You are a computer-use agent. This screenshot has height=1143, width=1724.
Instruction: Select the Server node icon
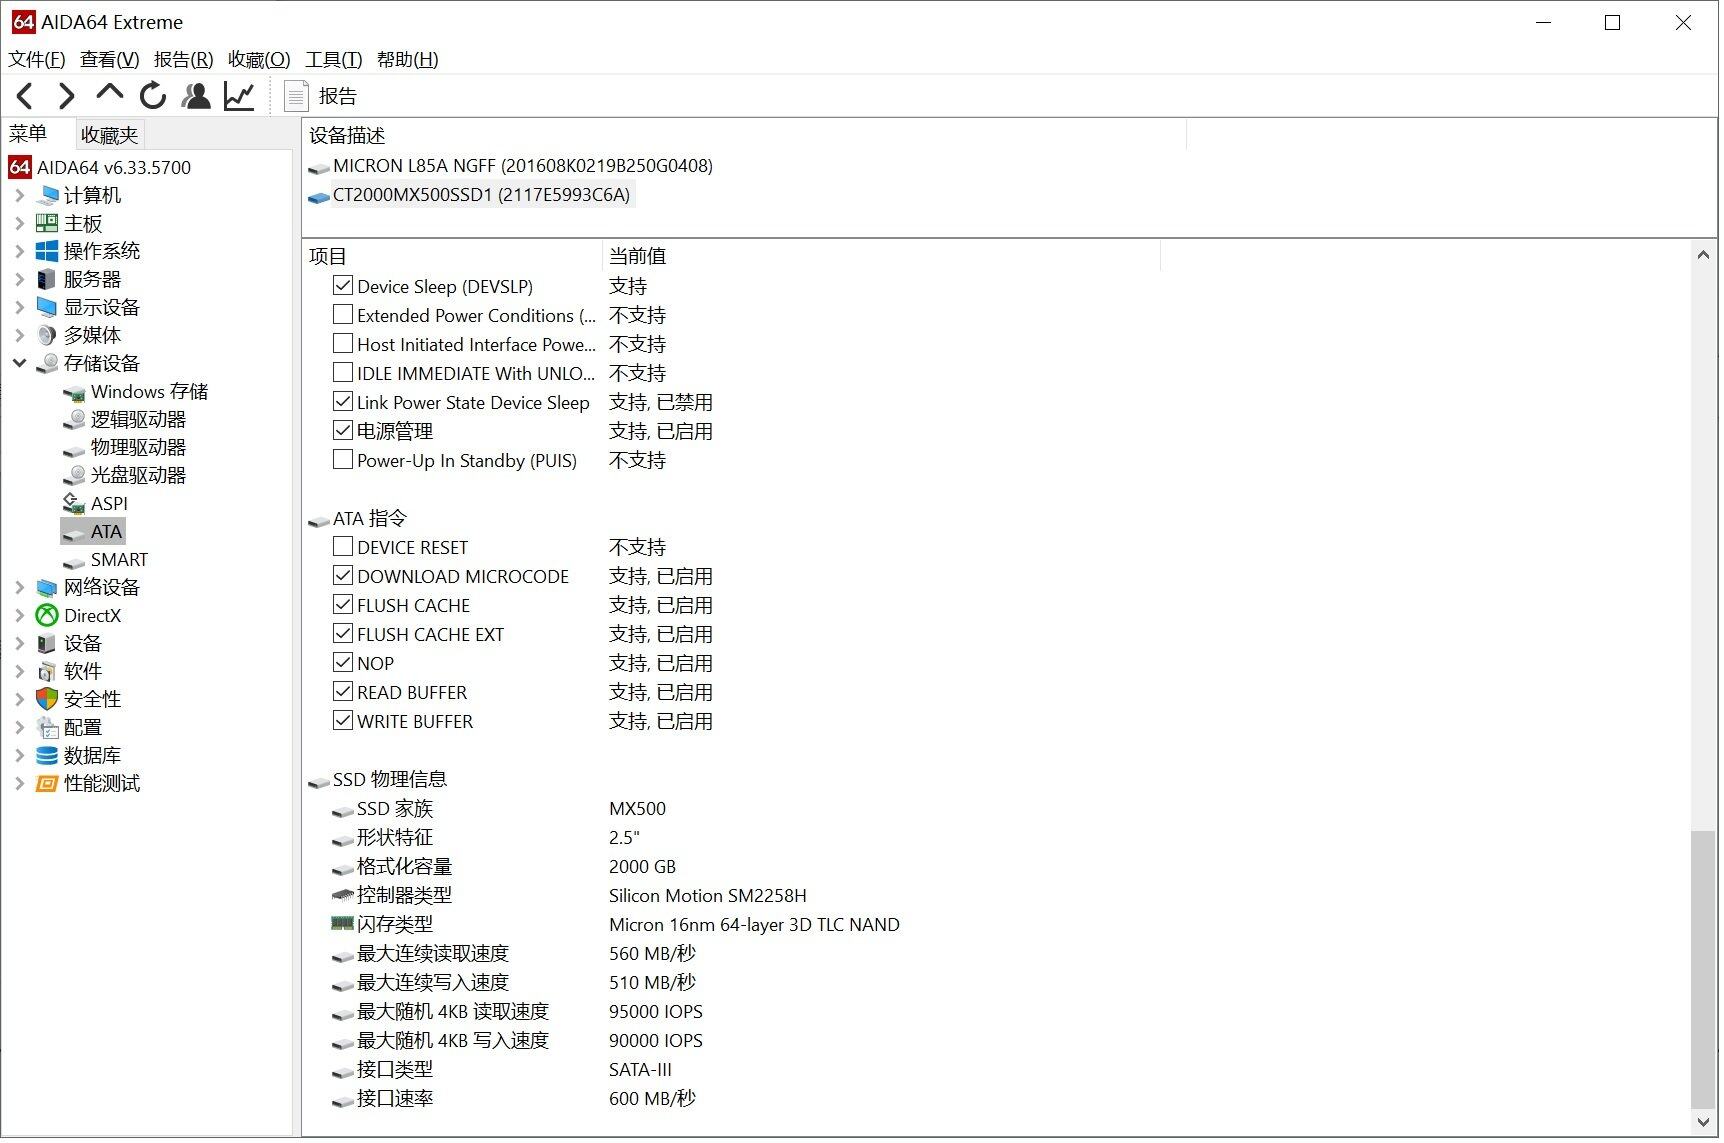(x=47, y=279)
